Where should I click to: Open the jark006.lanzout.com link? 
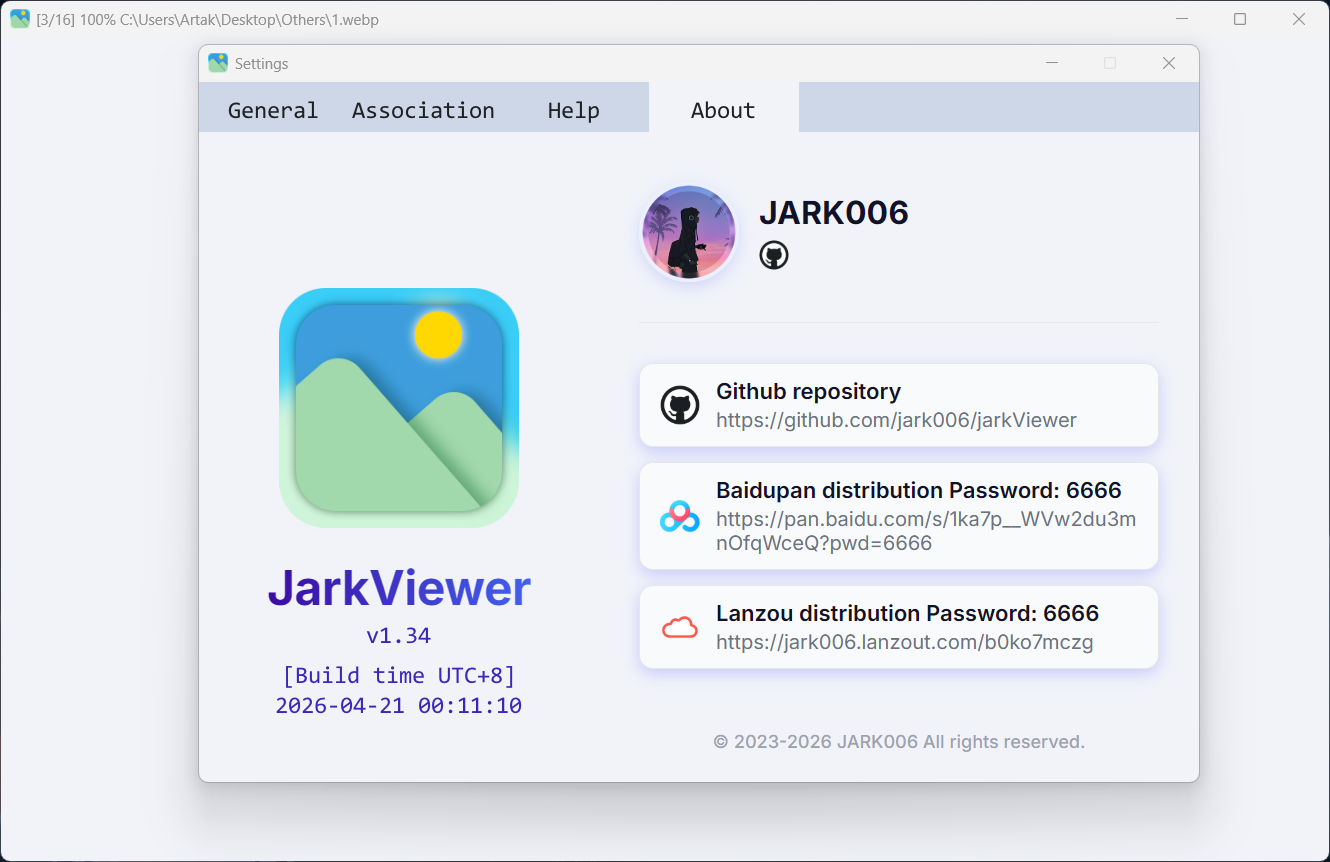pyautogui.click(x=904, y=642)
